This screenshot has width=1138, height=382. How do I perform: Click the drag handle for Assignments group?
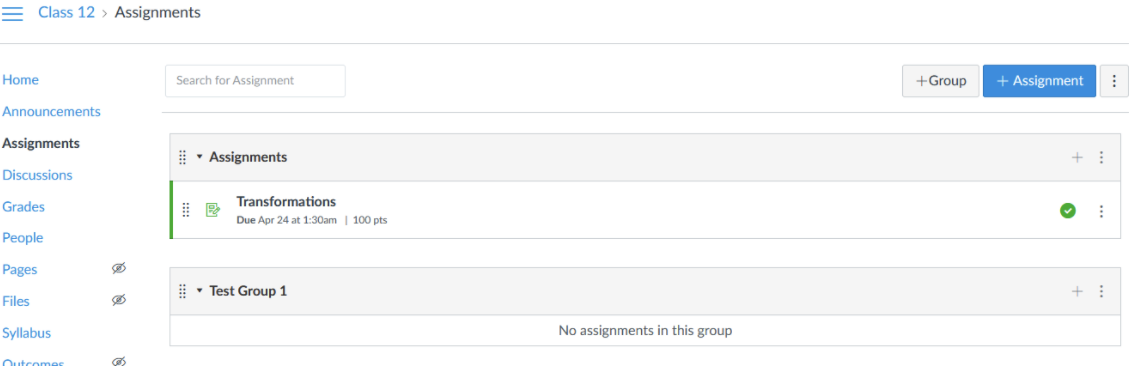(x=183, y=157)
